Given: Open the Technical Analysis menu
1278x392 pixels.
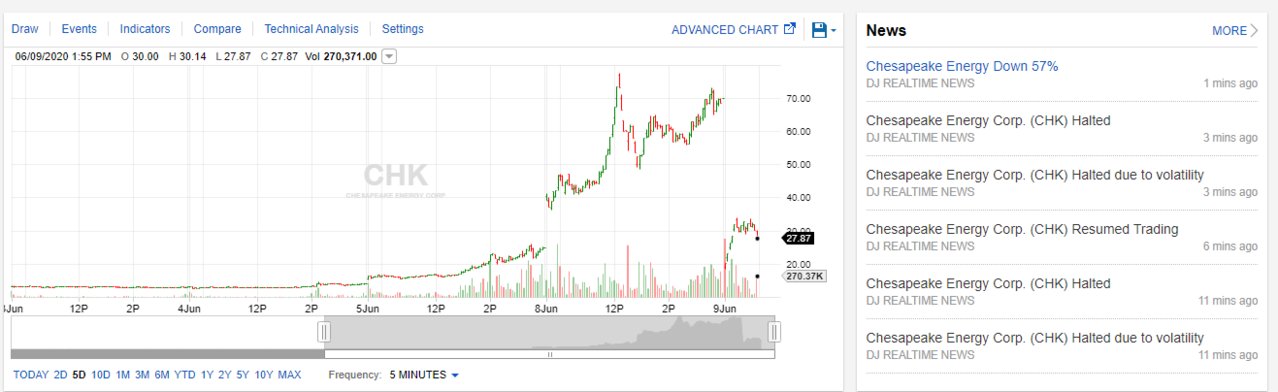Looking at the screenshot, I should click(311, 29).
